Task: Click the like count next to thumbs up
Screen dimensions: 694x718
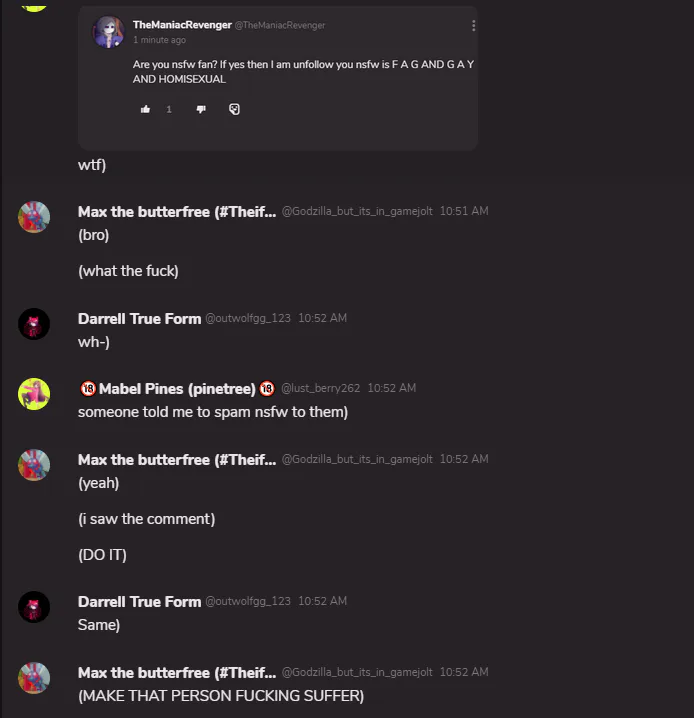Action: pos(169,109)
